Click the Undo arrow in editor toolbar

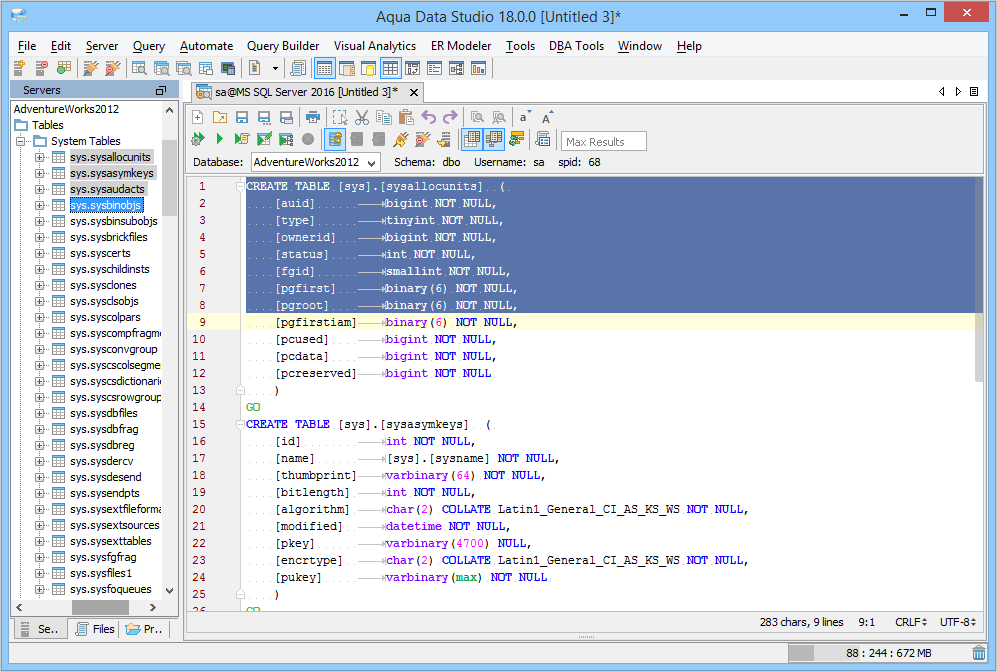tap(428, 117)
